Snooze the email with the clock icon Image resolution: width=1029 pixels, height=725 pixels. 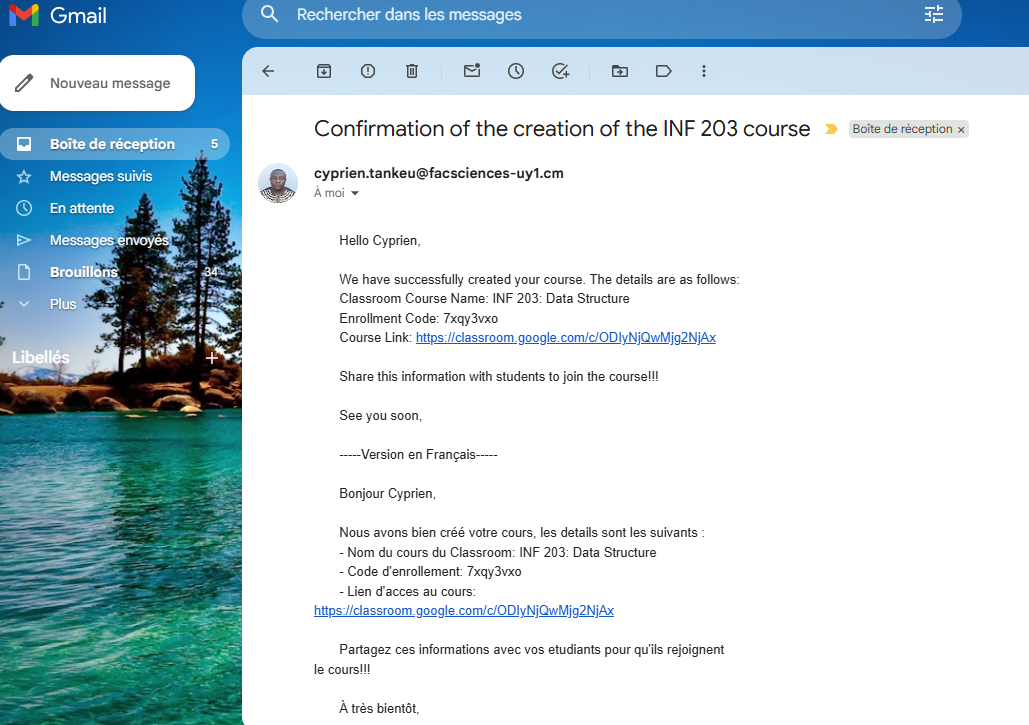(x=516, y=71)
